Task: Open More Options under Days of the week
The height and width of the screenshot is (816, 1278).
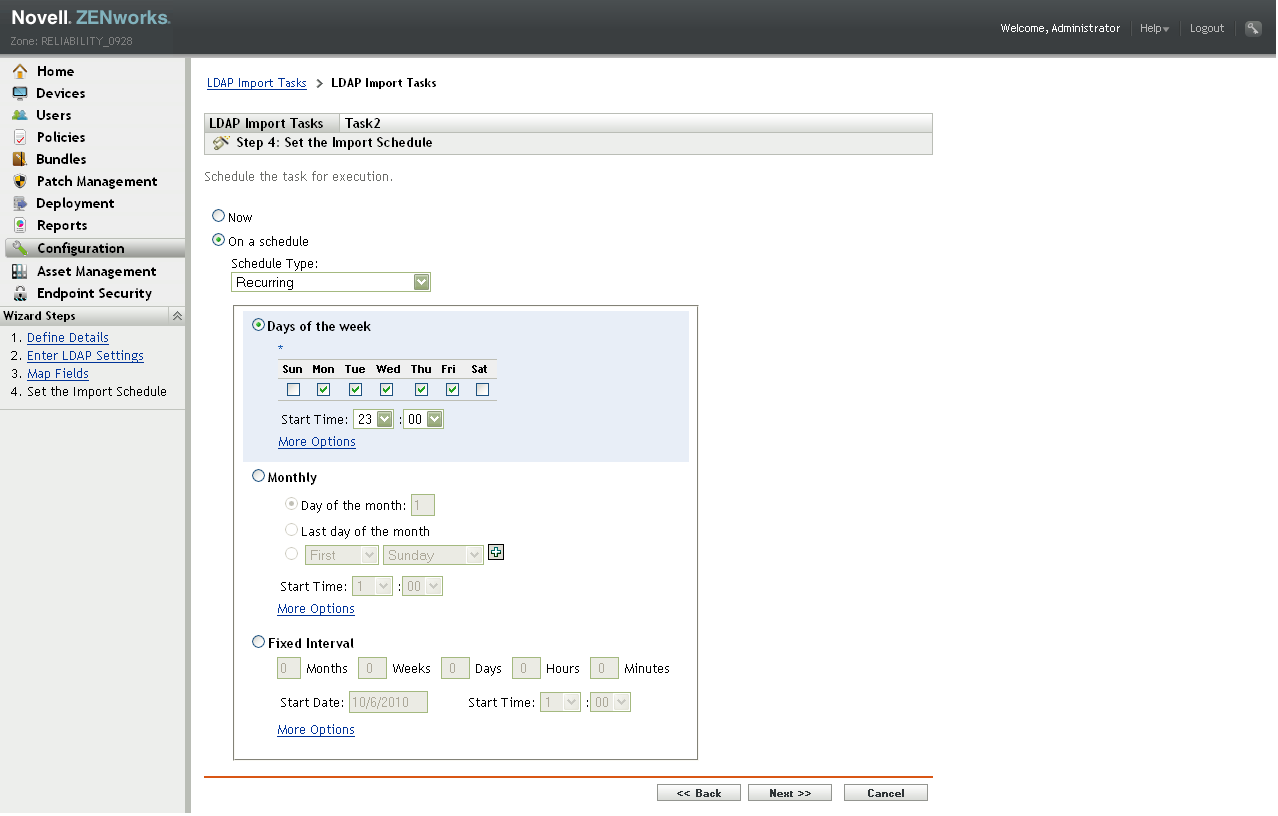Action: (x=316, y=441)
